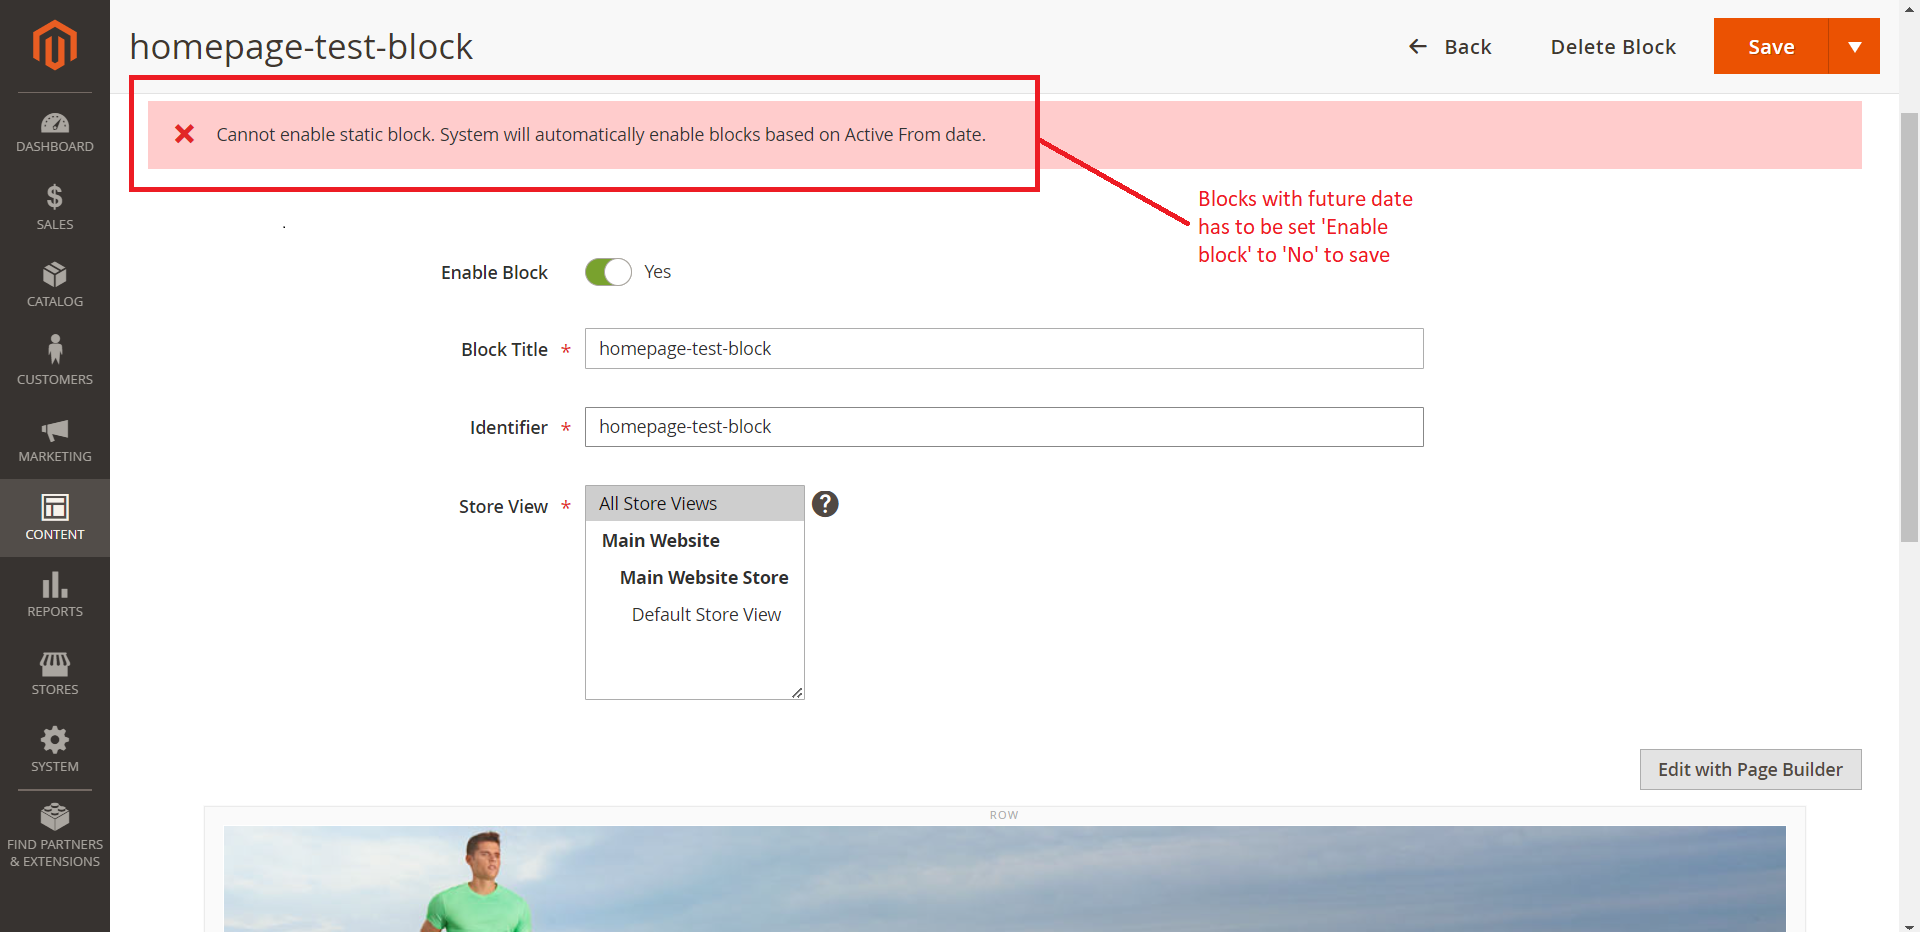This screenshot has height=932, width=1920.
Task: Open the Marketing section
Action: coord(55,441)
